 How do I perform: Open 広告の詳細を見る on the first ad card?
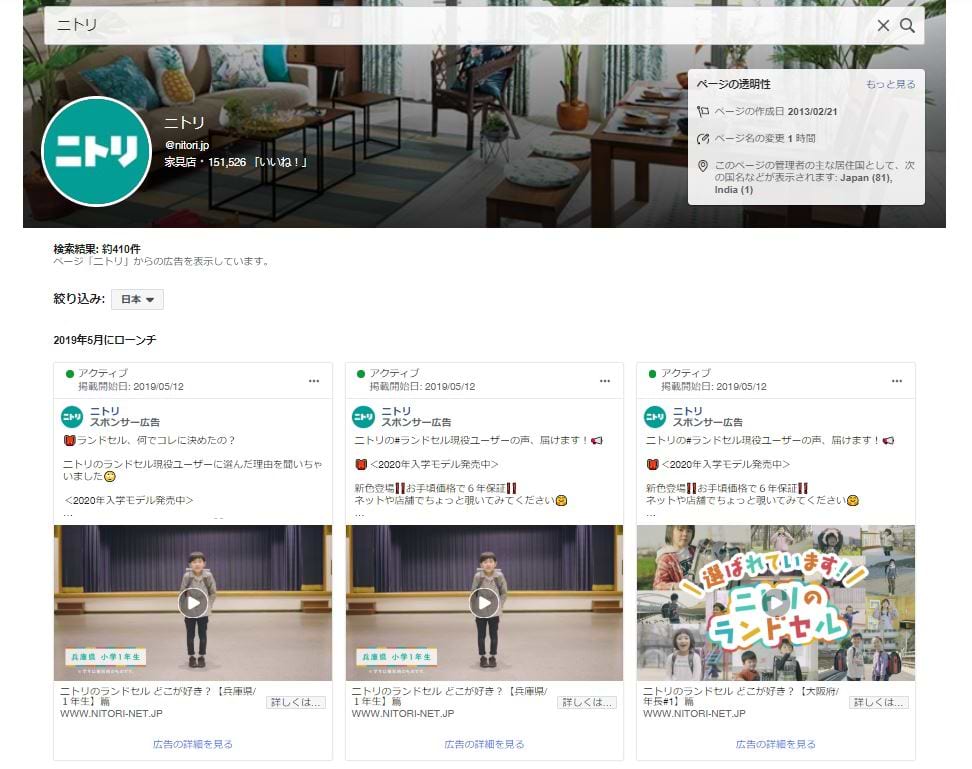point(193,744)
